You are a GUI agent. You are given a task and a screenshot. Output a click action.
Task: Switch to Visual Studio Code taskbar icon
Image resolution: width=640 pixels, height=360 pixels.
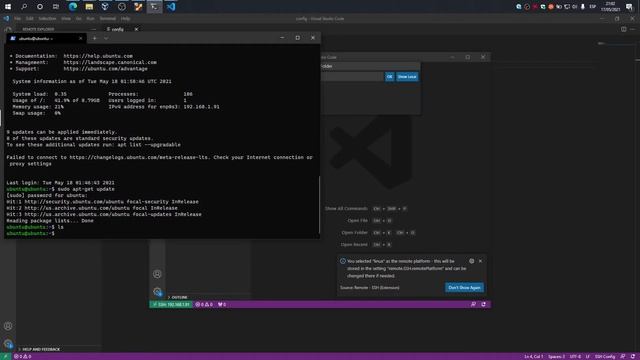(x=171, y=7)
